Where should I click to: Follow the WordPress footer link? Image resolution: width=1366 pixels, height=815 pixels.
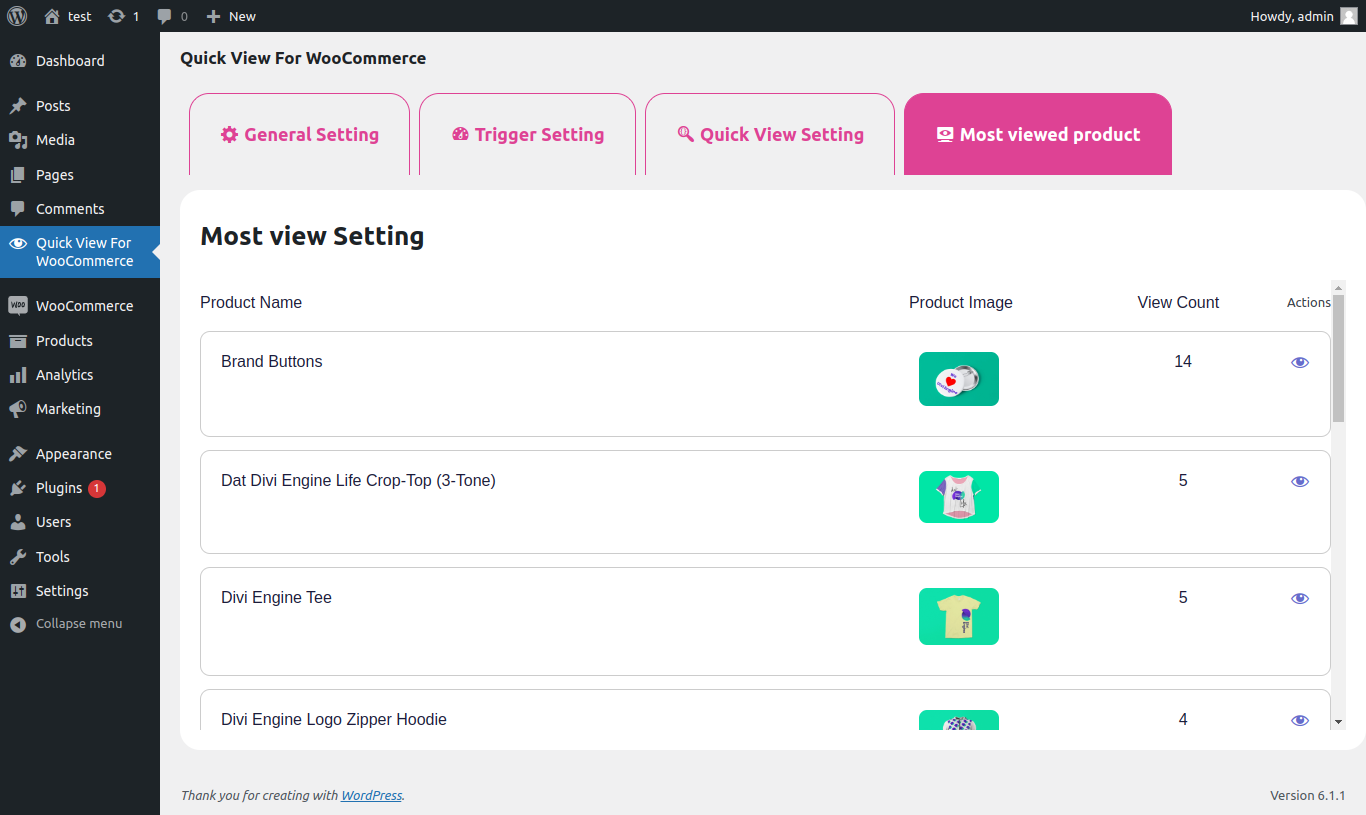click(x=371, y=796)
